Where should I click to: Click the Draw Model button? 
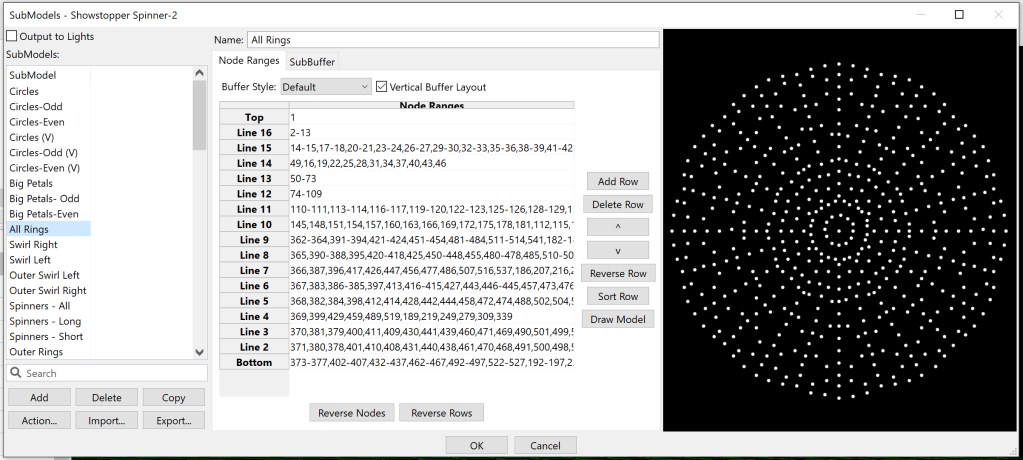click(x=619, y=319)
